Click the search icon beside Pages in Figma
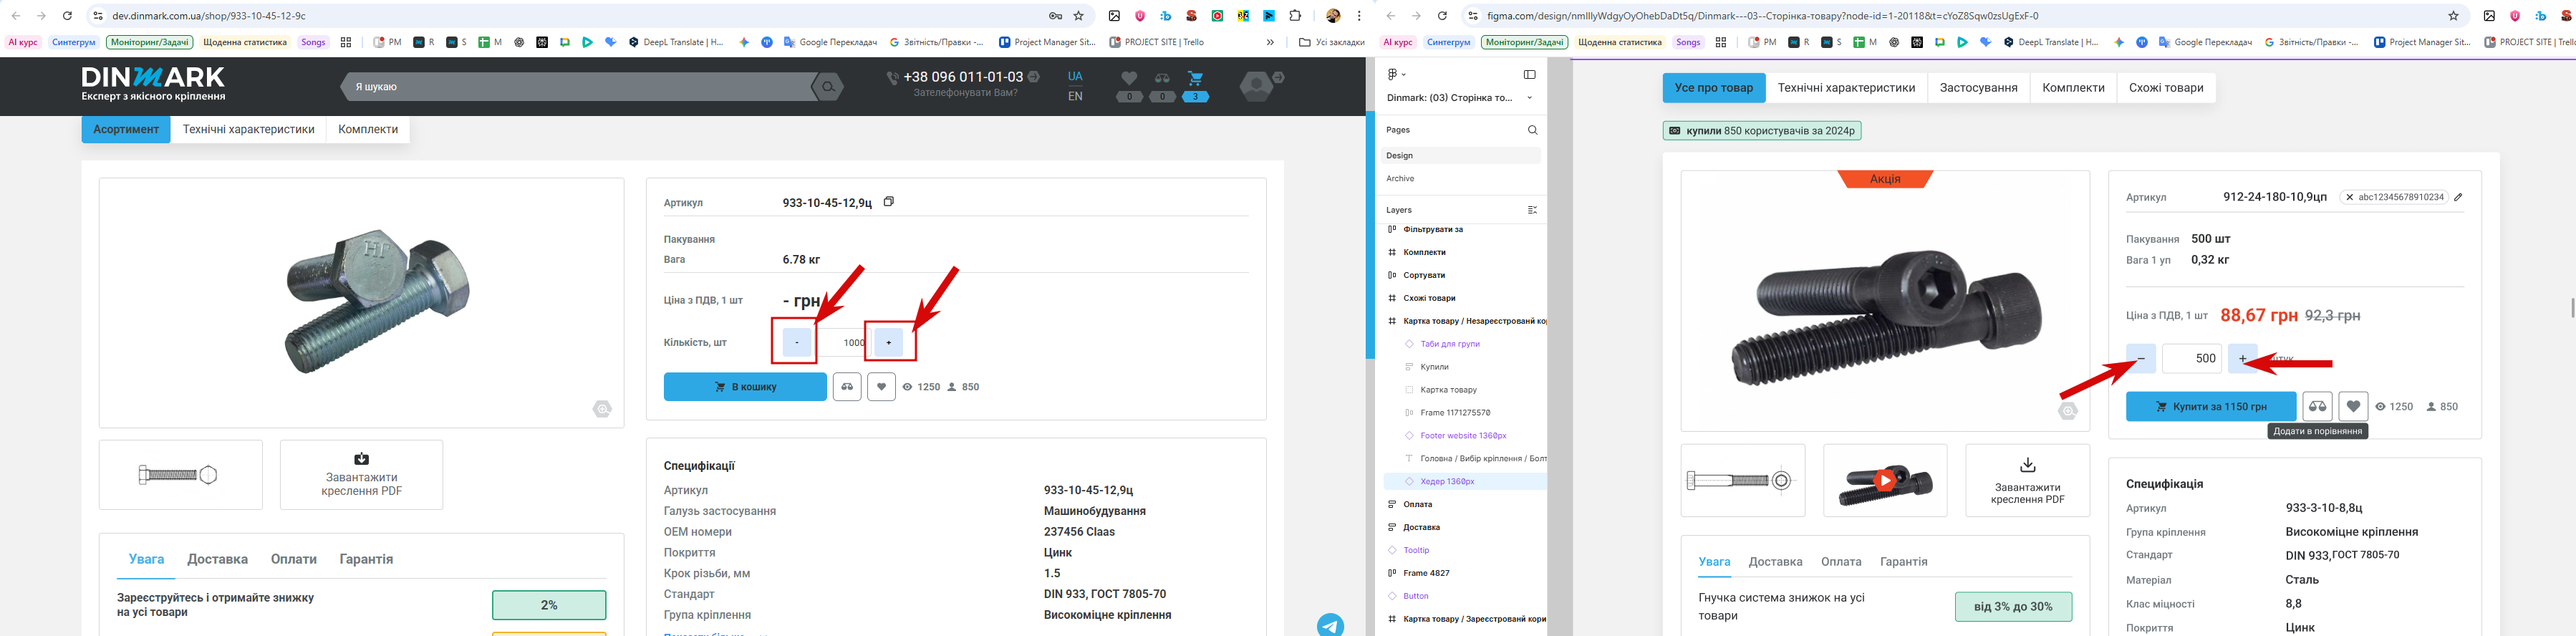The width and height of the screenshot is (2576, 636). 1532,130
